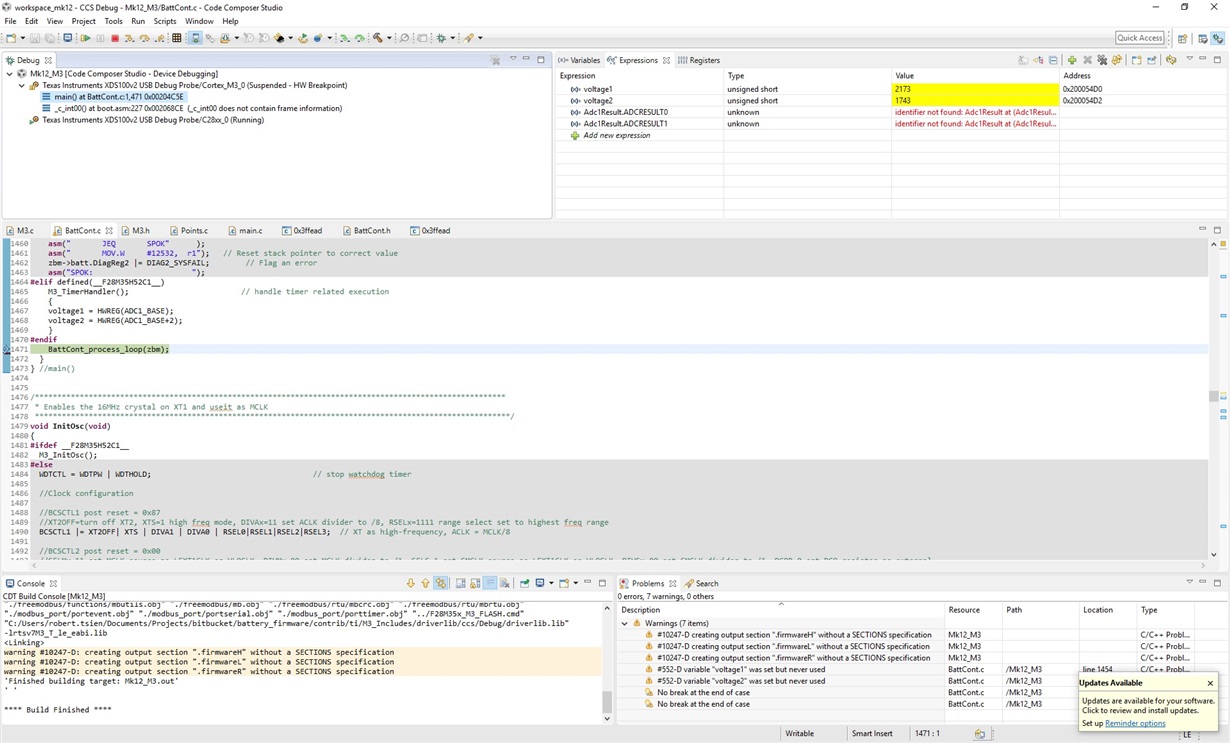Screen dimensions: 1230x743
Task: Click the Save icon in the toolbar
Action: [x=35, y=38]
